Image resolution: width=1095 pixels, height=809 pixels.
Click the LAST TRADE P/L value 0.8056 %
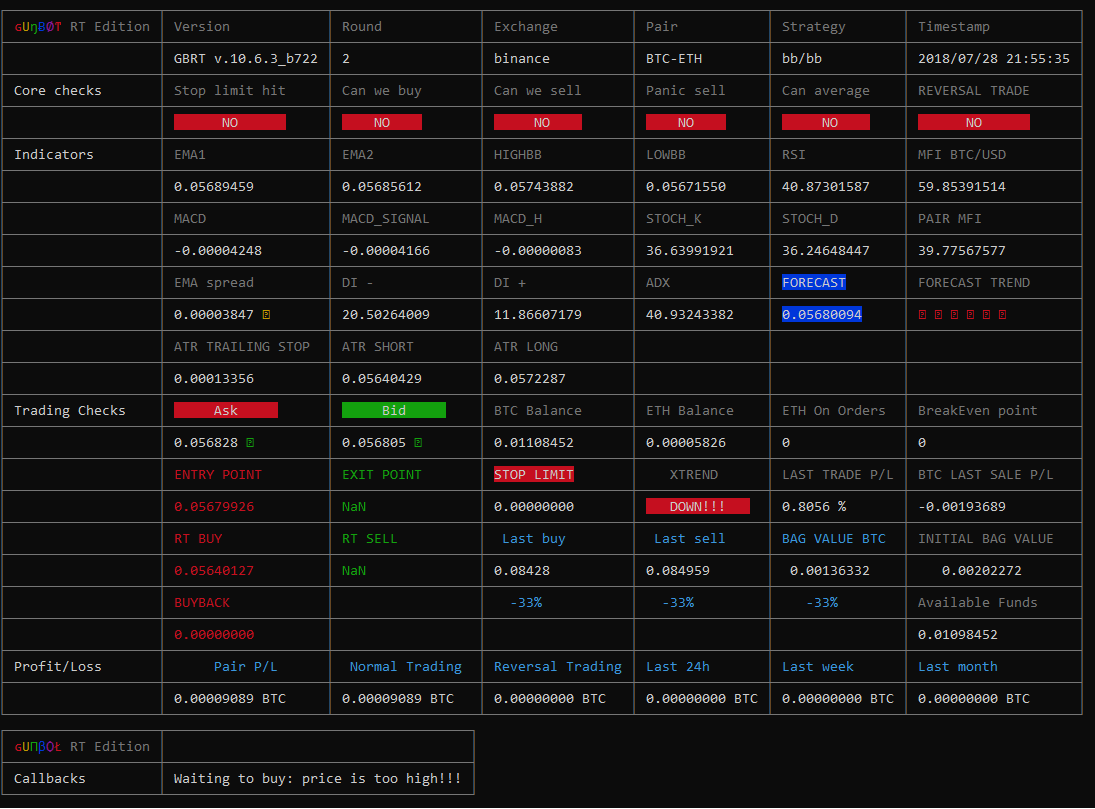pos(814,506)
